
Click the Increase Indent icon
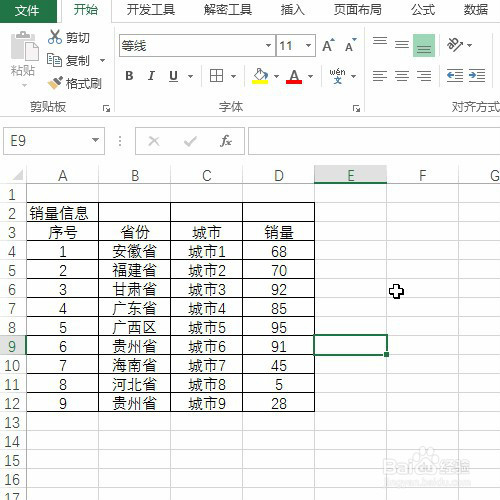[477, 76]
